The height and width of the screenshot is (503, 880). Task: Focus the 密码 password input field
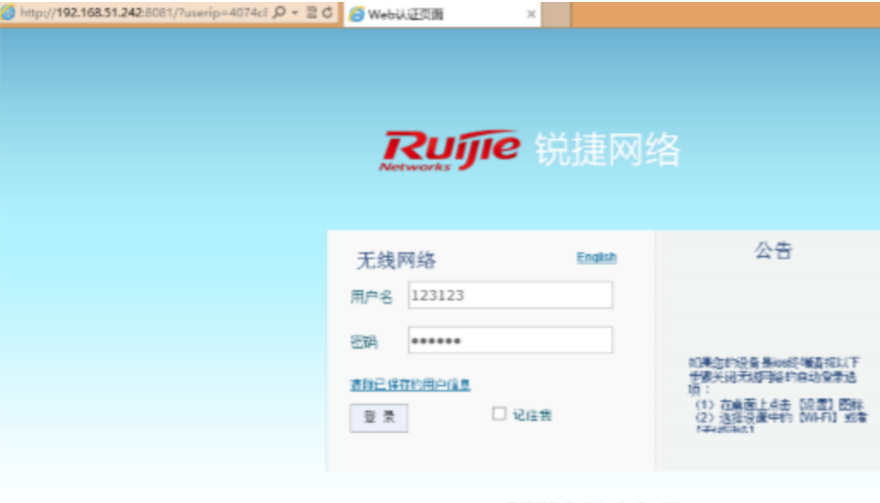click(x=510, y=341)
